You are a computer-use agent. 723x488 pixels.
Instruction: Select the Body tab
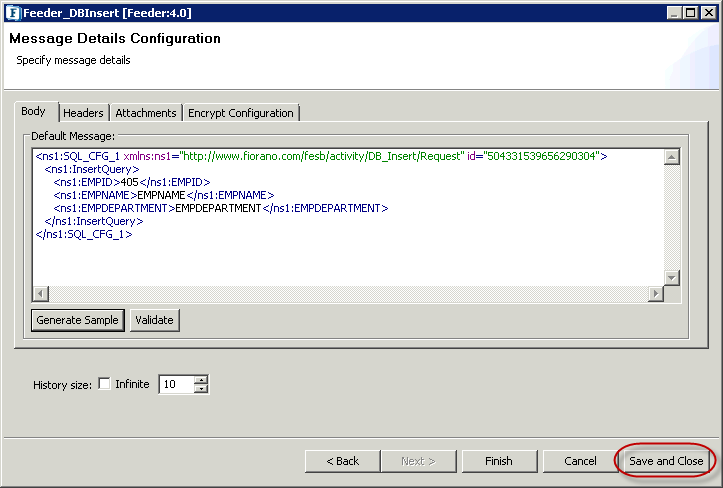(34, 112)
